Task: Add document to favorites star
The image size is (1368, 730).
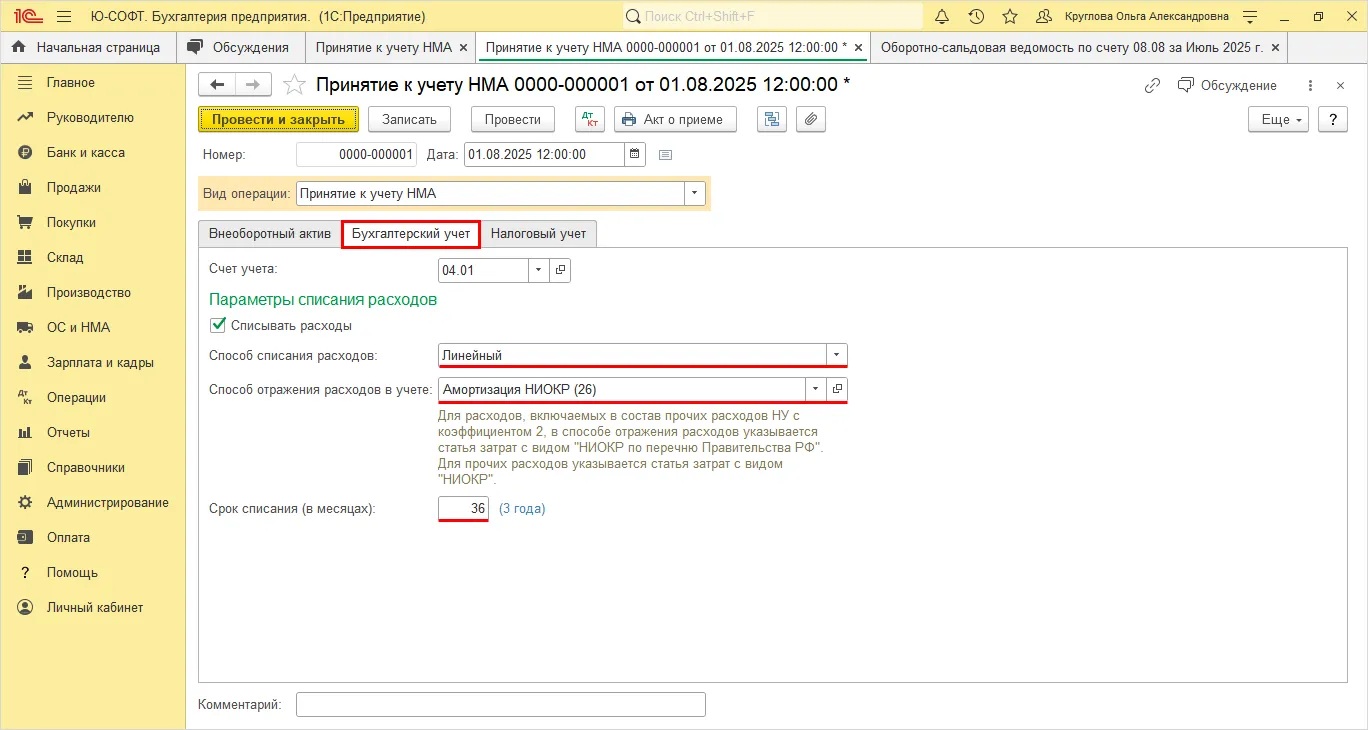Action: (294, 85)
